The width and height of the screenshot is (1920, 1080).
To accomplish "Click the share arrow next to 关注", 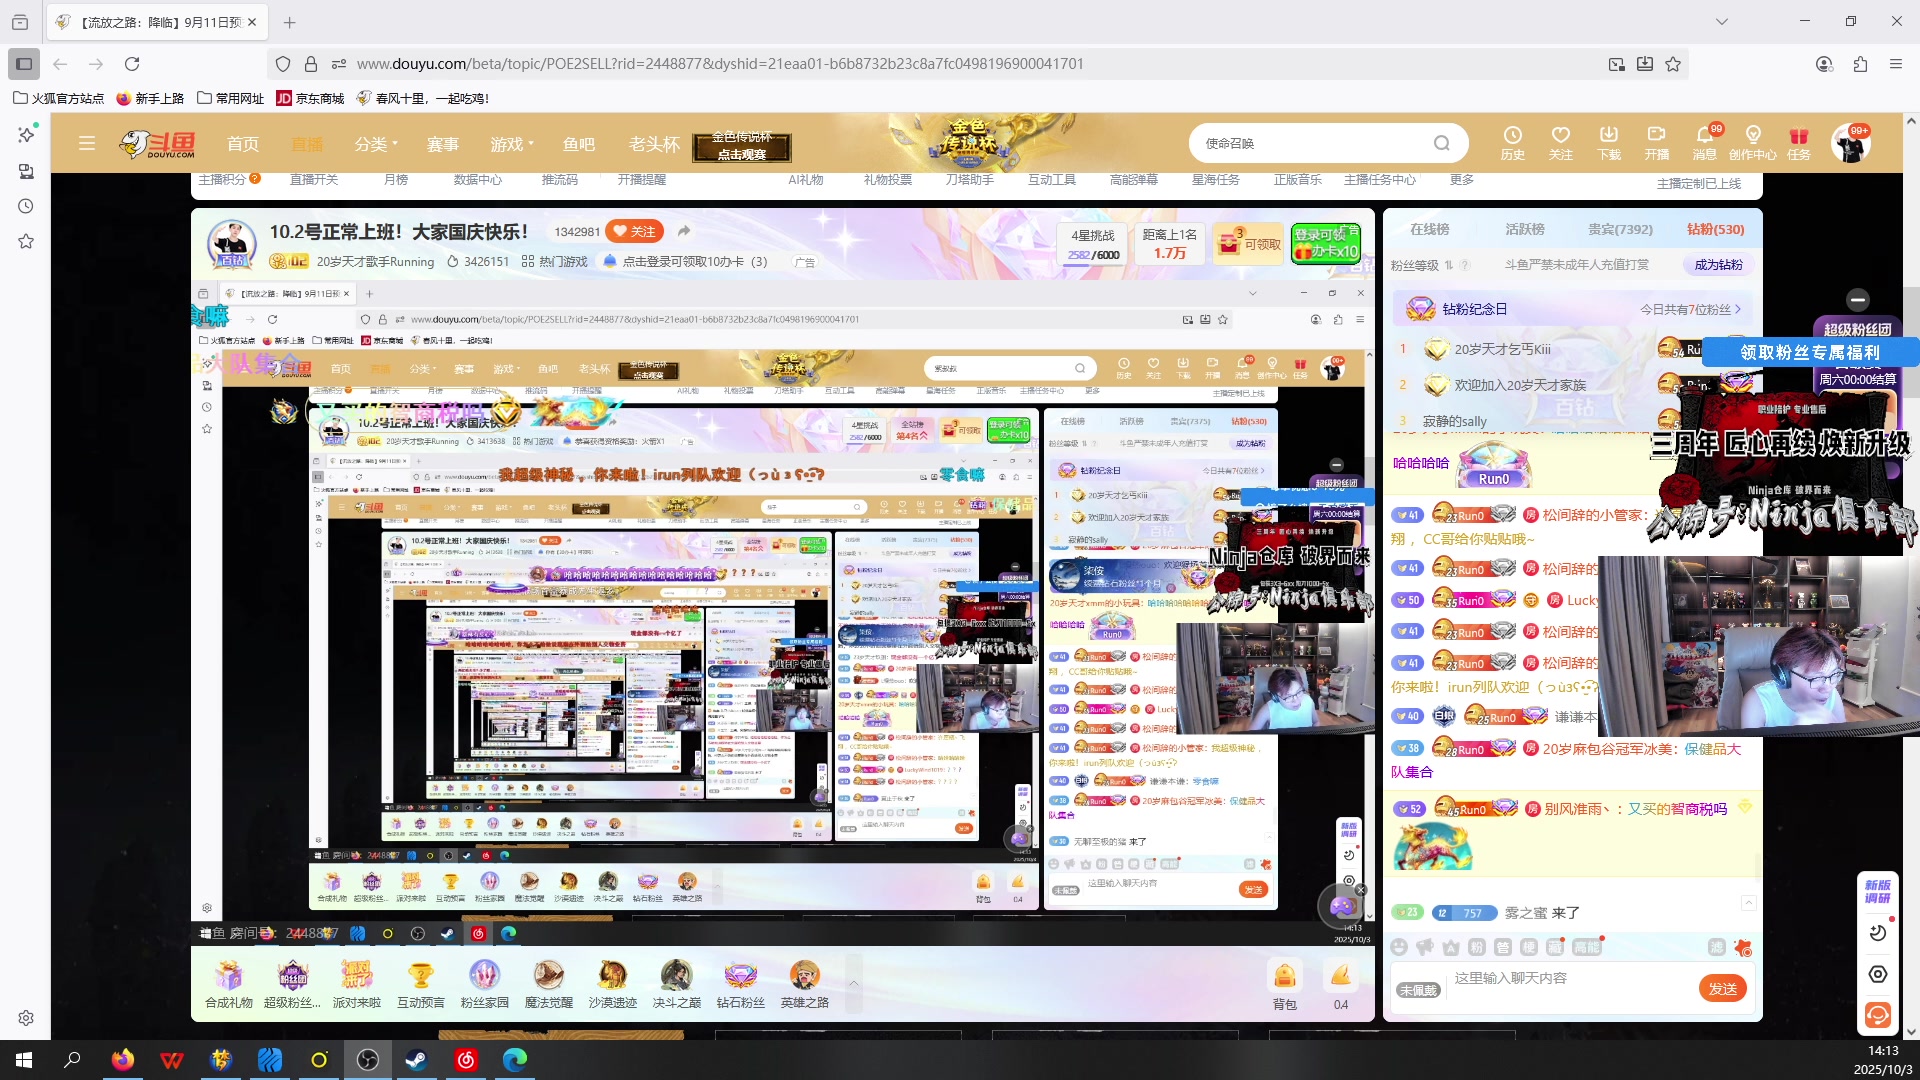I will pos(684,231).
